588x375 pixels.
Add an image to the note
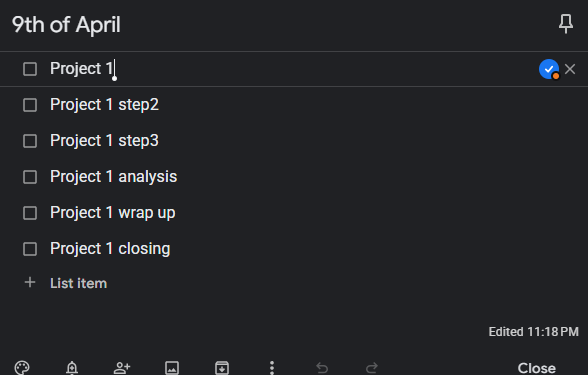click(x=172, y=368)
